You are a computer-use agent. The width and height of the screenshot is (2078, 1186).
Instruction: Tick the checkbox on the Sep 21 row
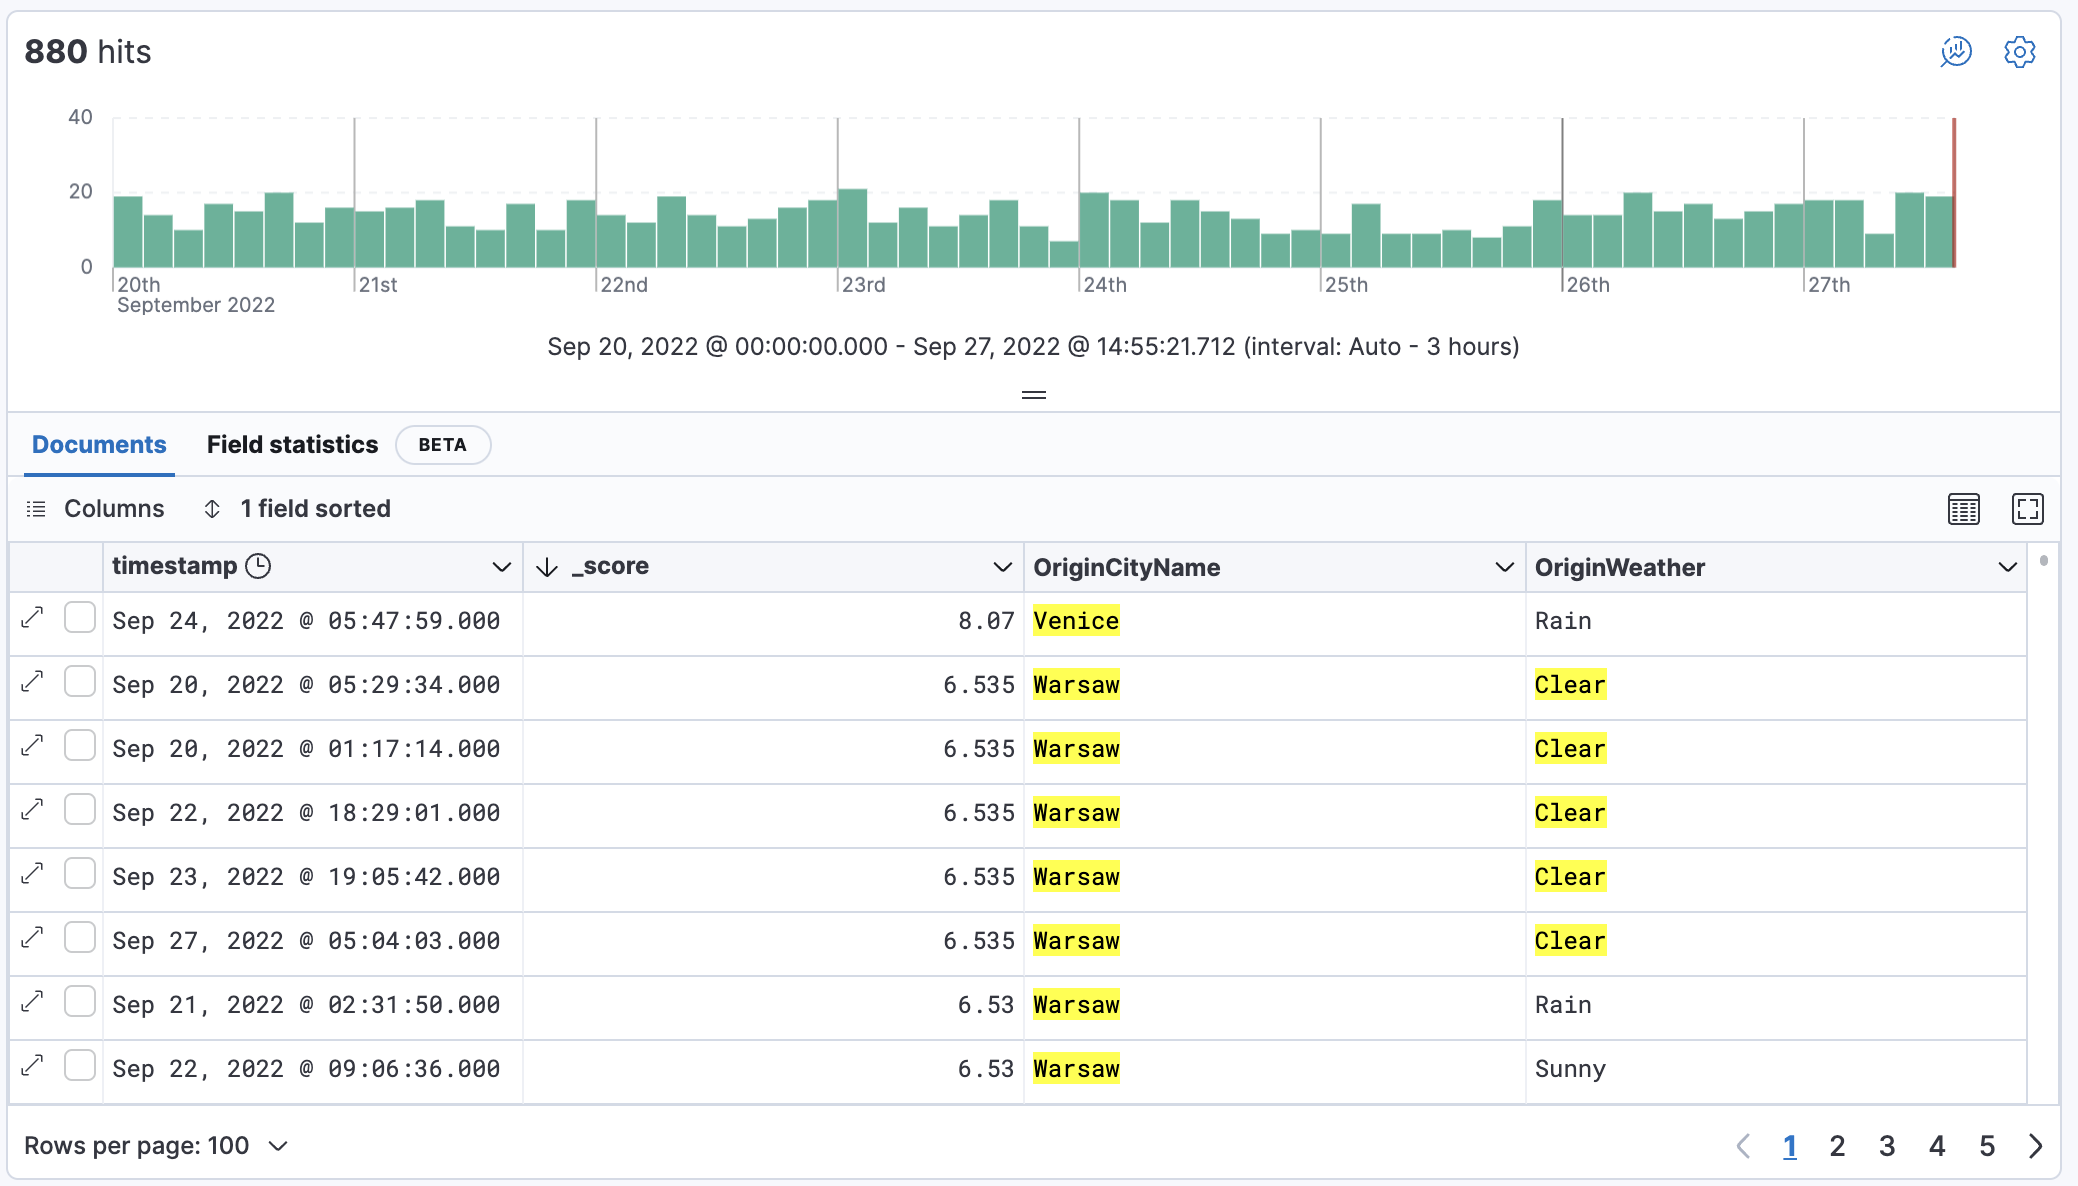[x=80, y=1003]
